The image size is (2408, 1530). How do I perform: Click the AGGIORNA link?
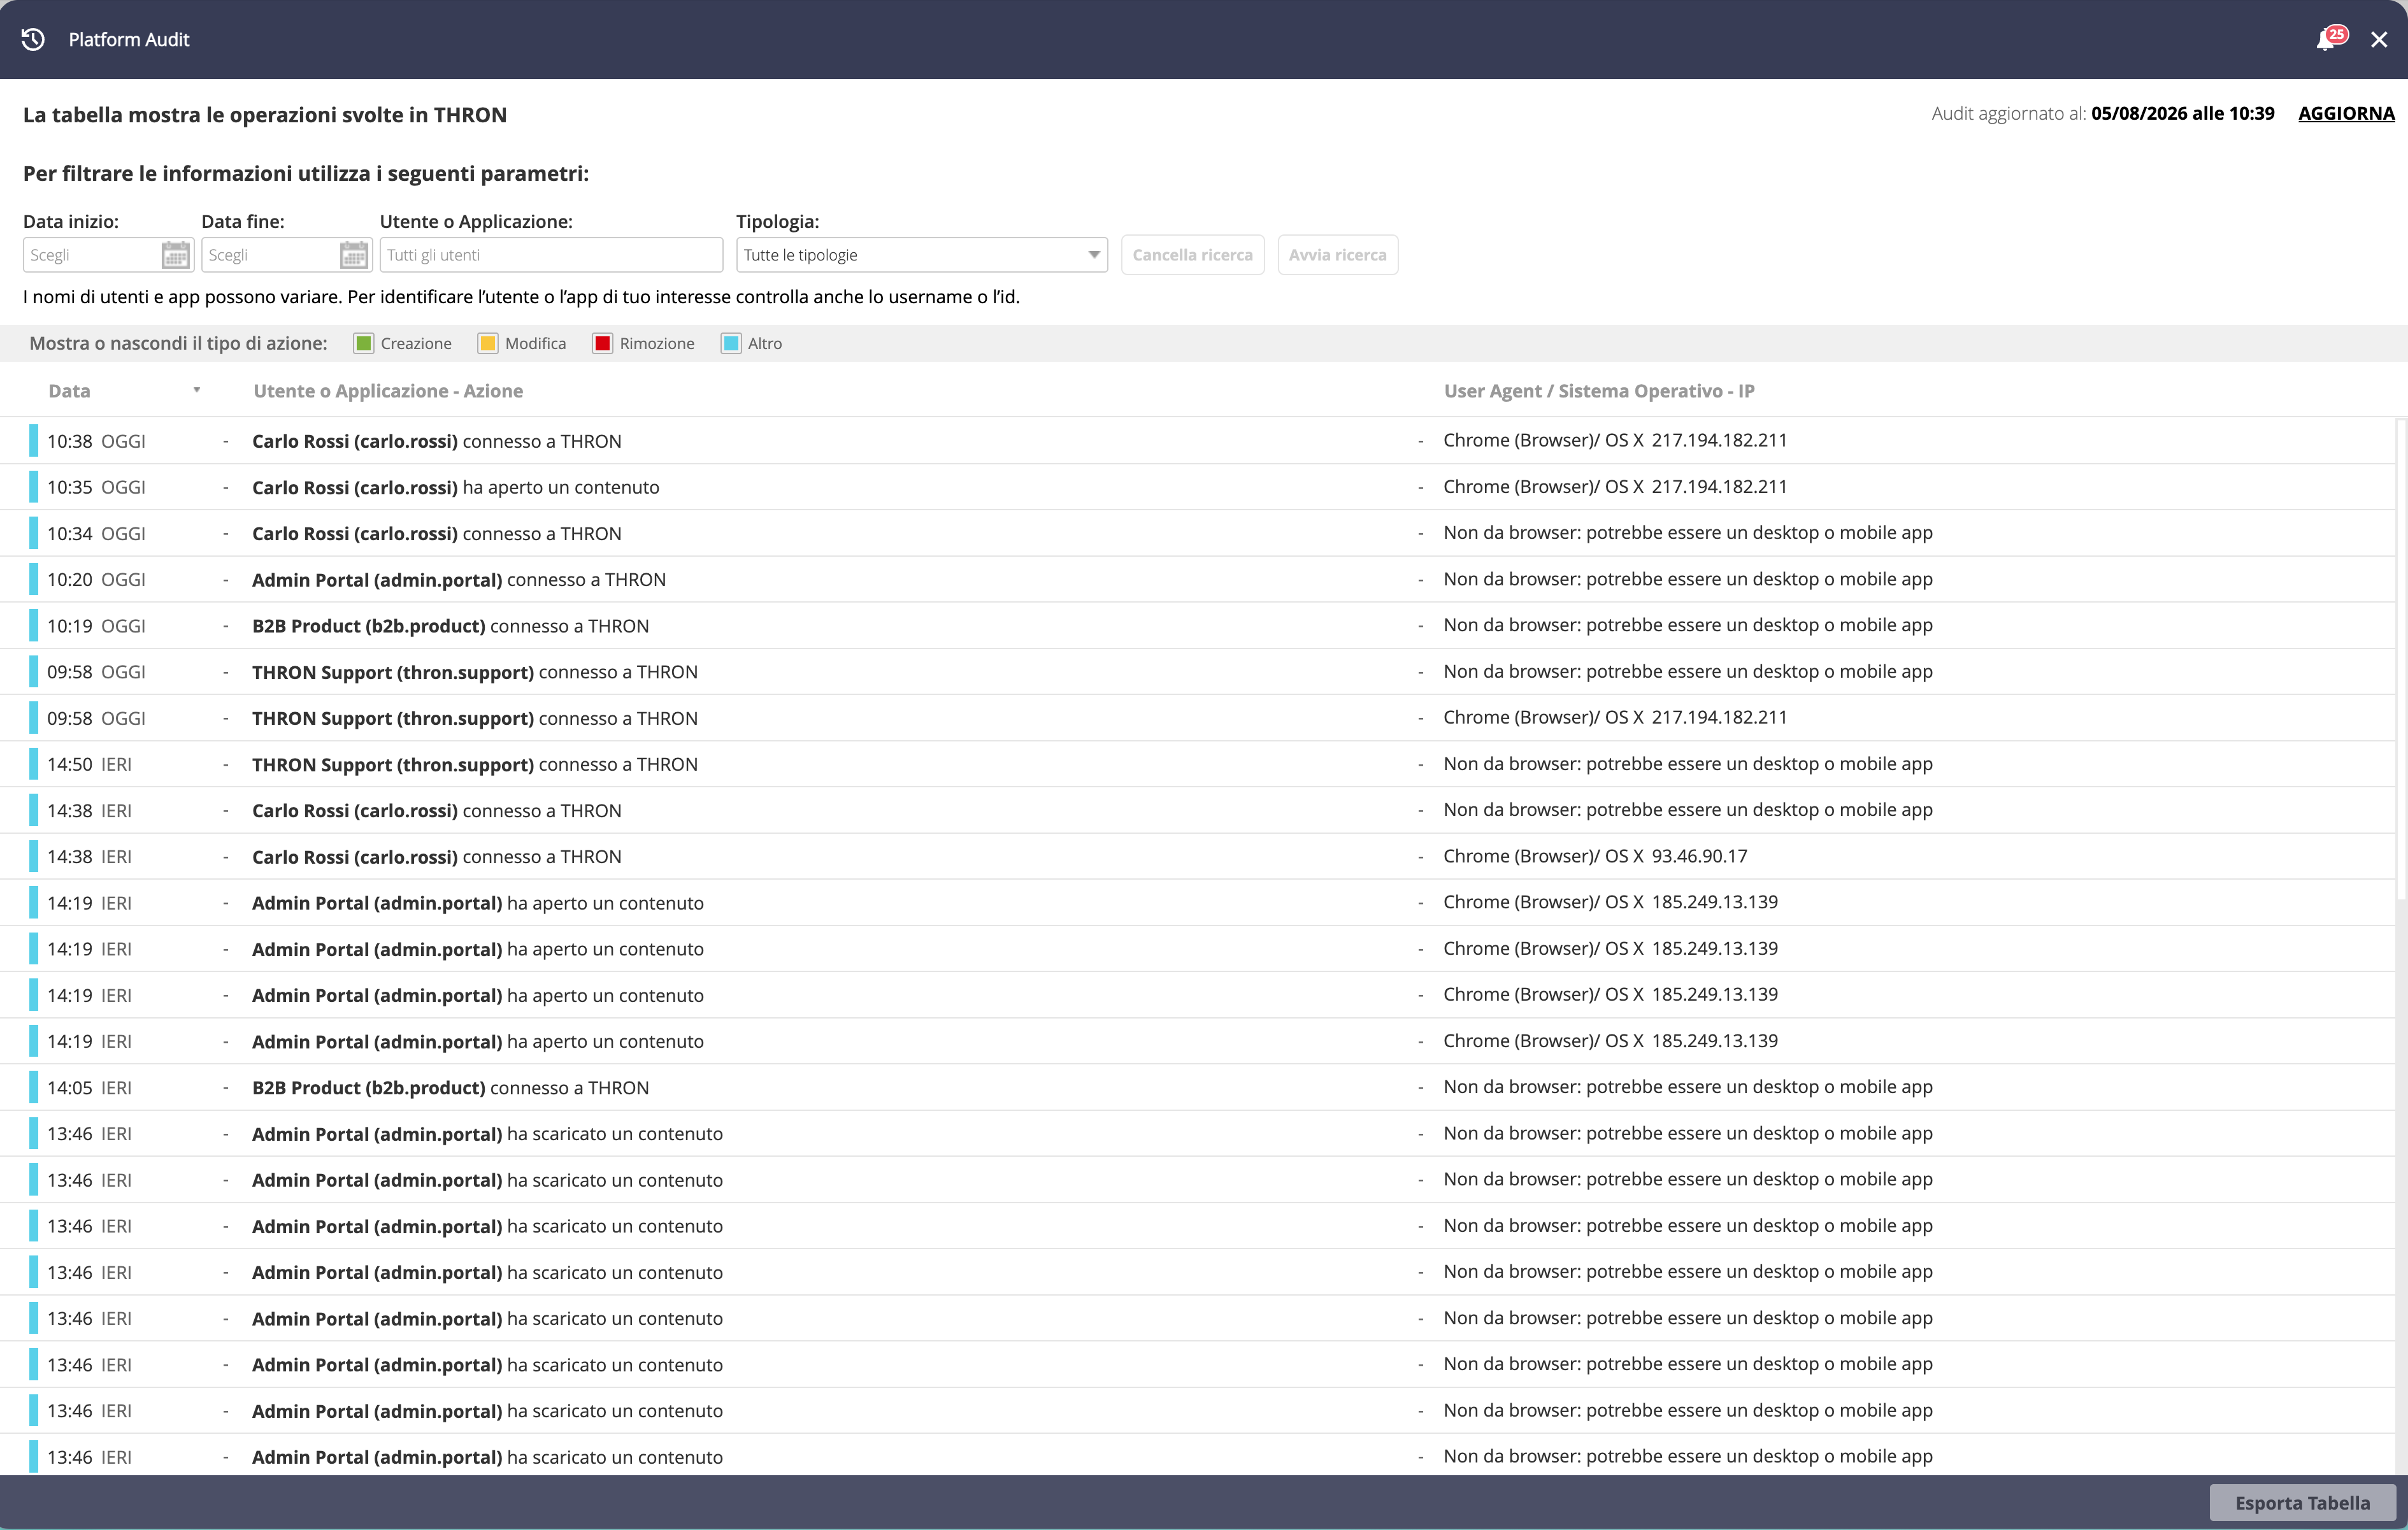click(x=2346, y=113)
